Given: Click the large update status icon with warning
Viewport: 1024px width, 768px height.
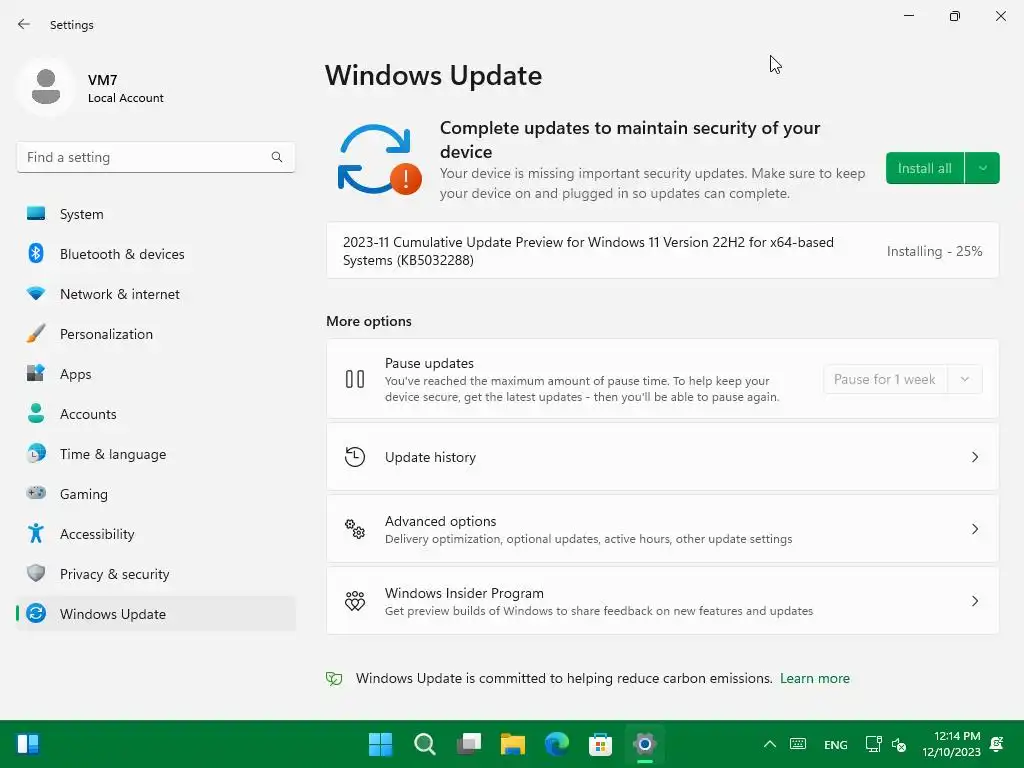Looking at the screenshot, I should pos(379,159).
